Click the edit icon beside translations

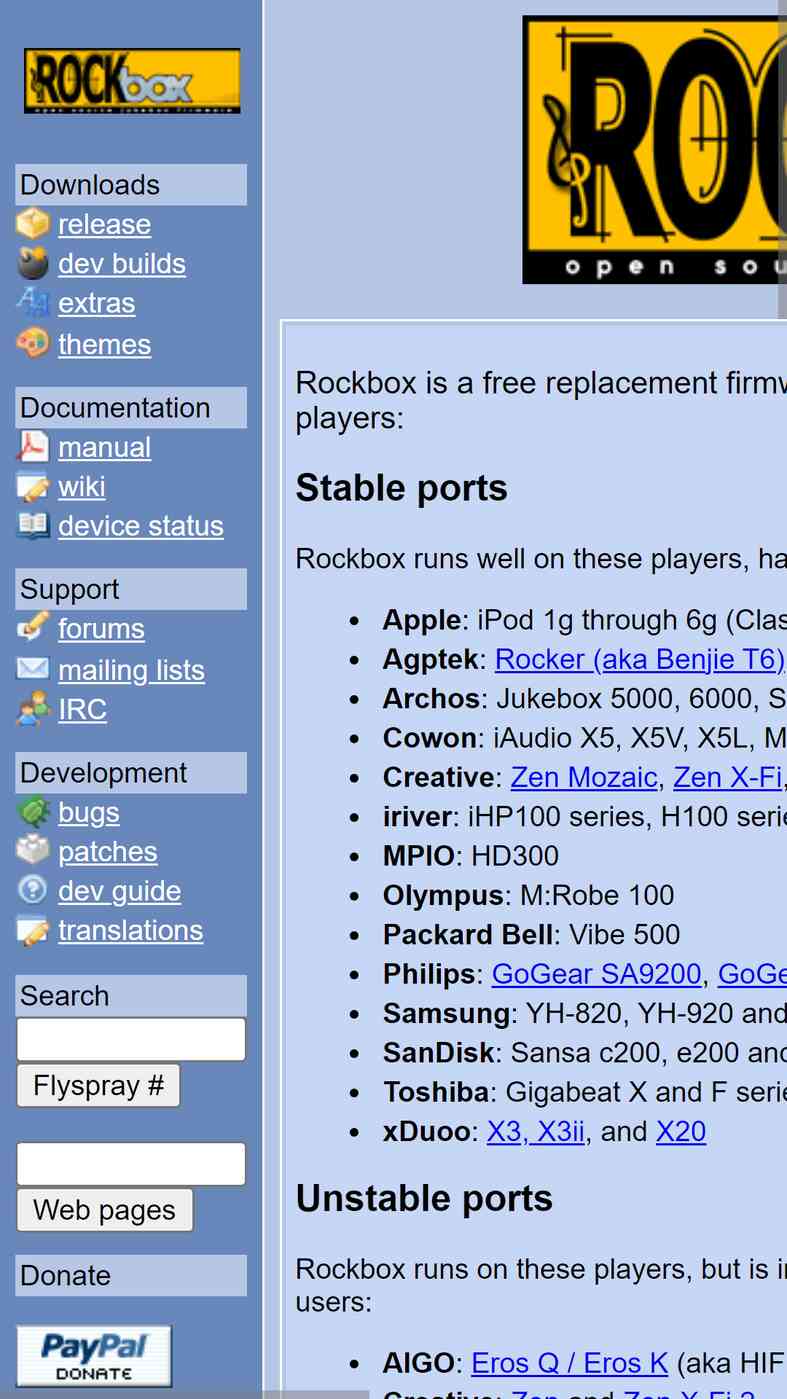click(x=33, y=930)
